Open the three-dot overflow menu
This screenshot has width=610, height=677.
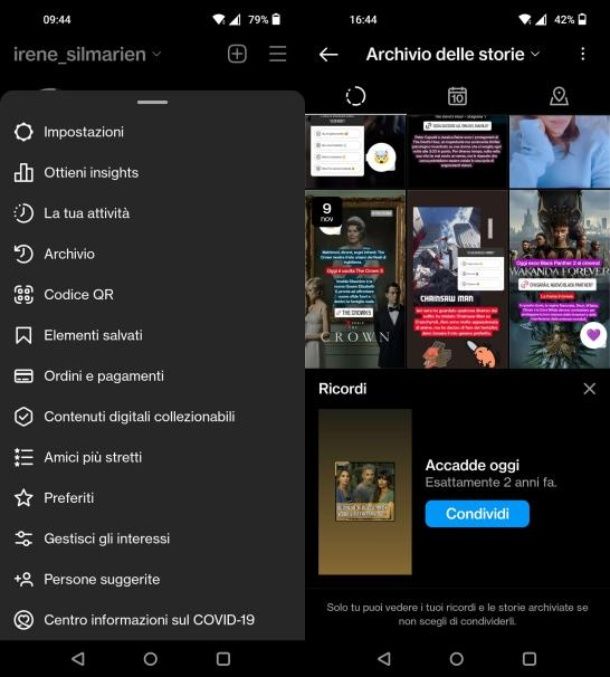tap(583, 54)
